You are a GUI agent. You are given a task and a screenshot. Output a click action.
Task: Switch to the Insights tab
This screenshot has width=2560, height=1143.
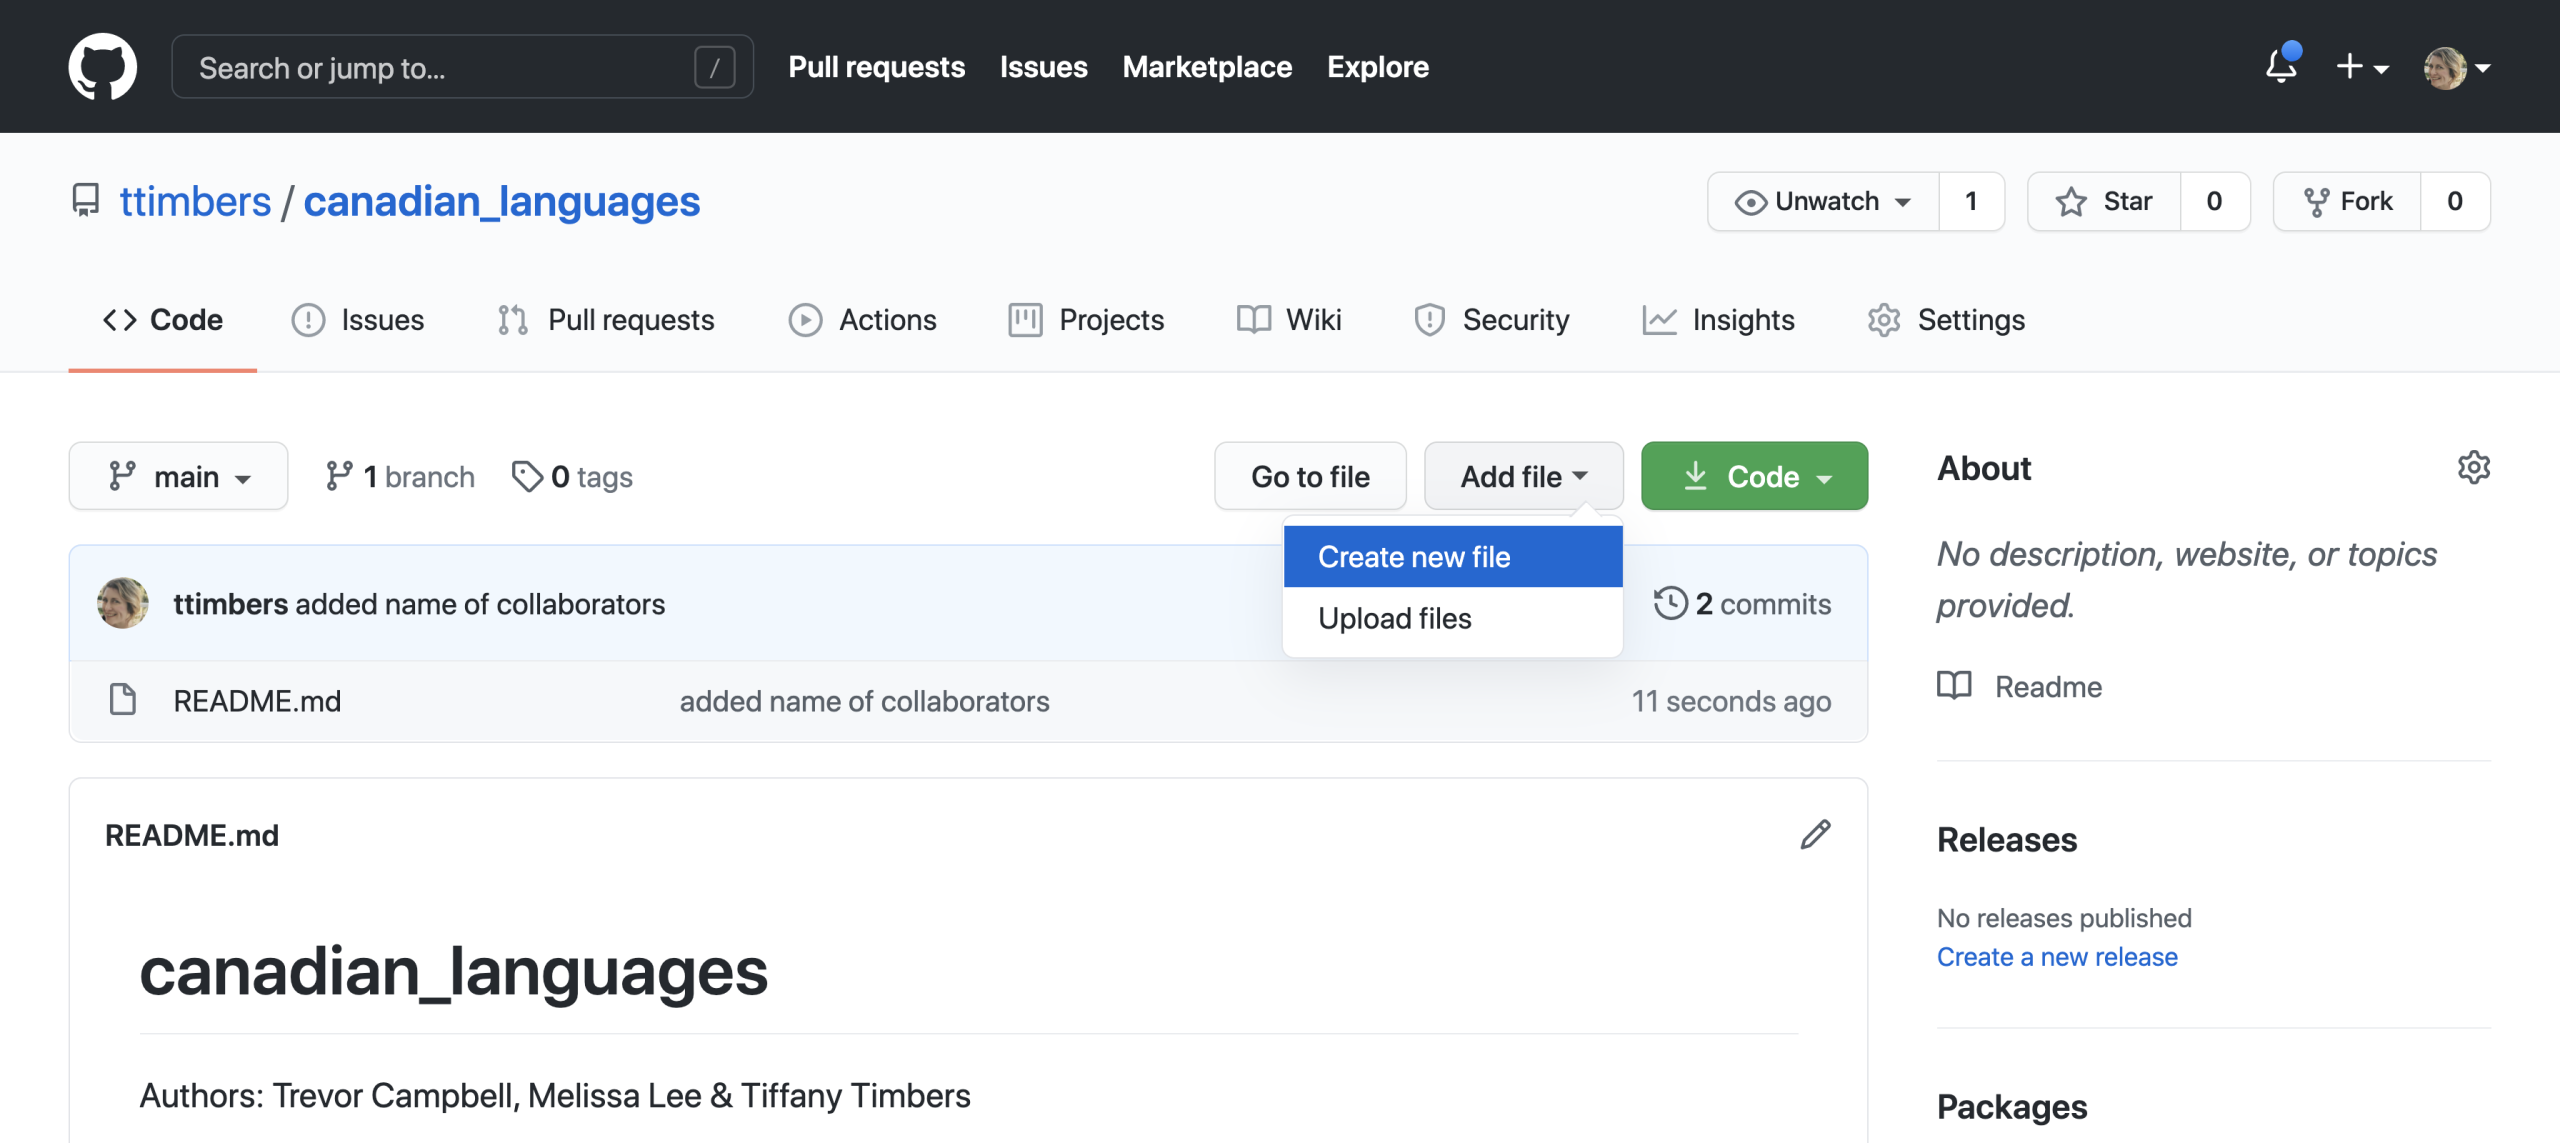click(x=1719, y=320)
